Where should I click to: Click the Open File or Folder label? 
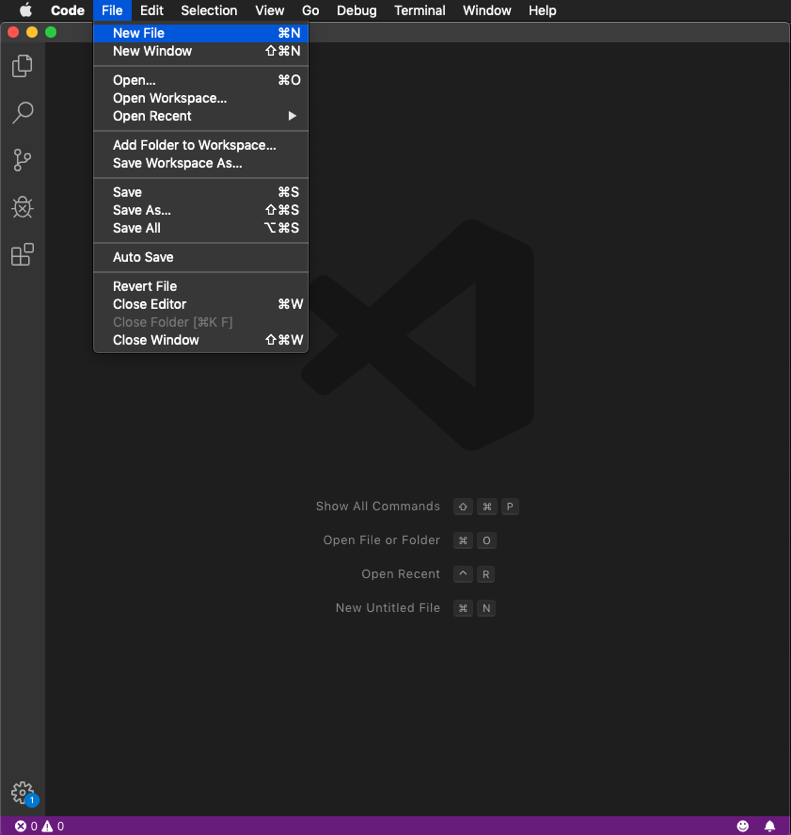click(x=381, y=540)
